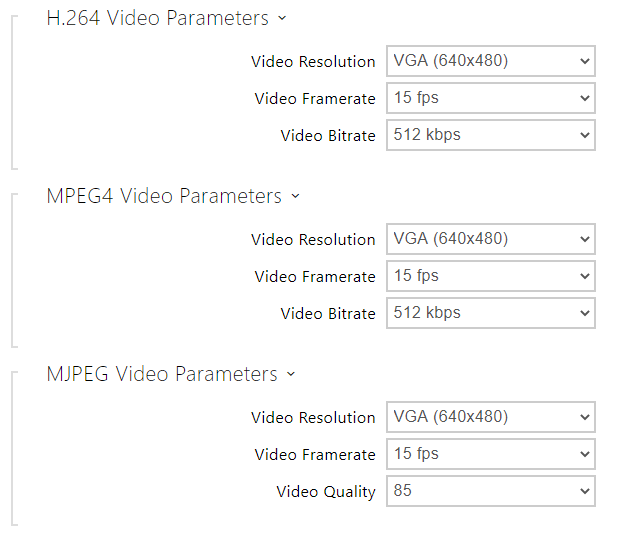Collapse MPEG4 Video Parameters section chevron

[x=295, y=196]
